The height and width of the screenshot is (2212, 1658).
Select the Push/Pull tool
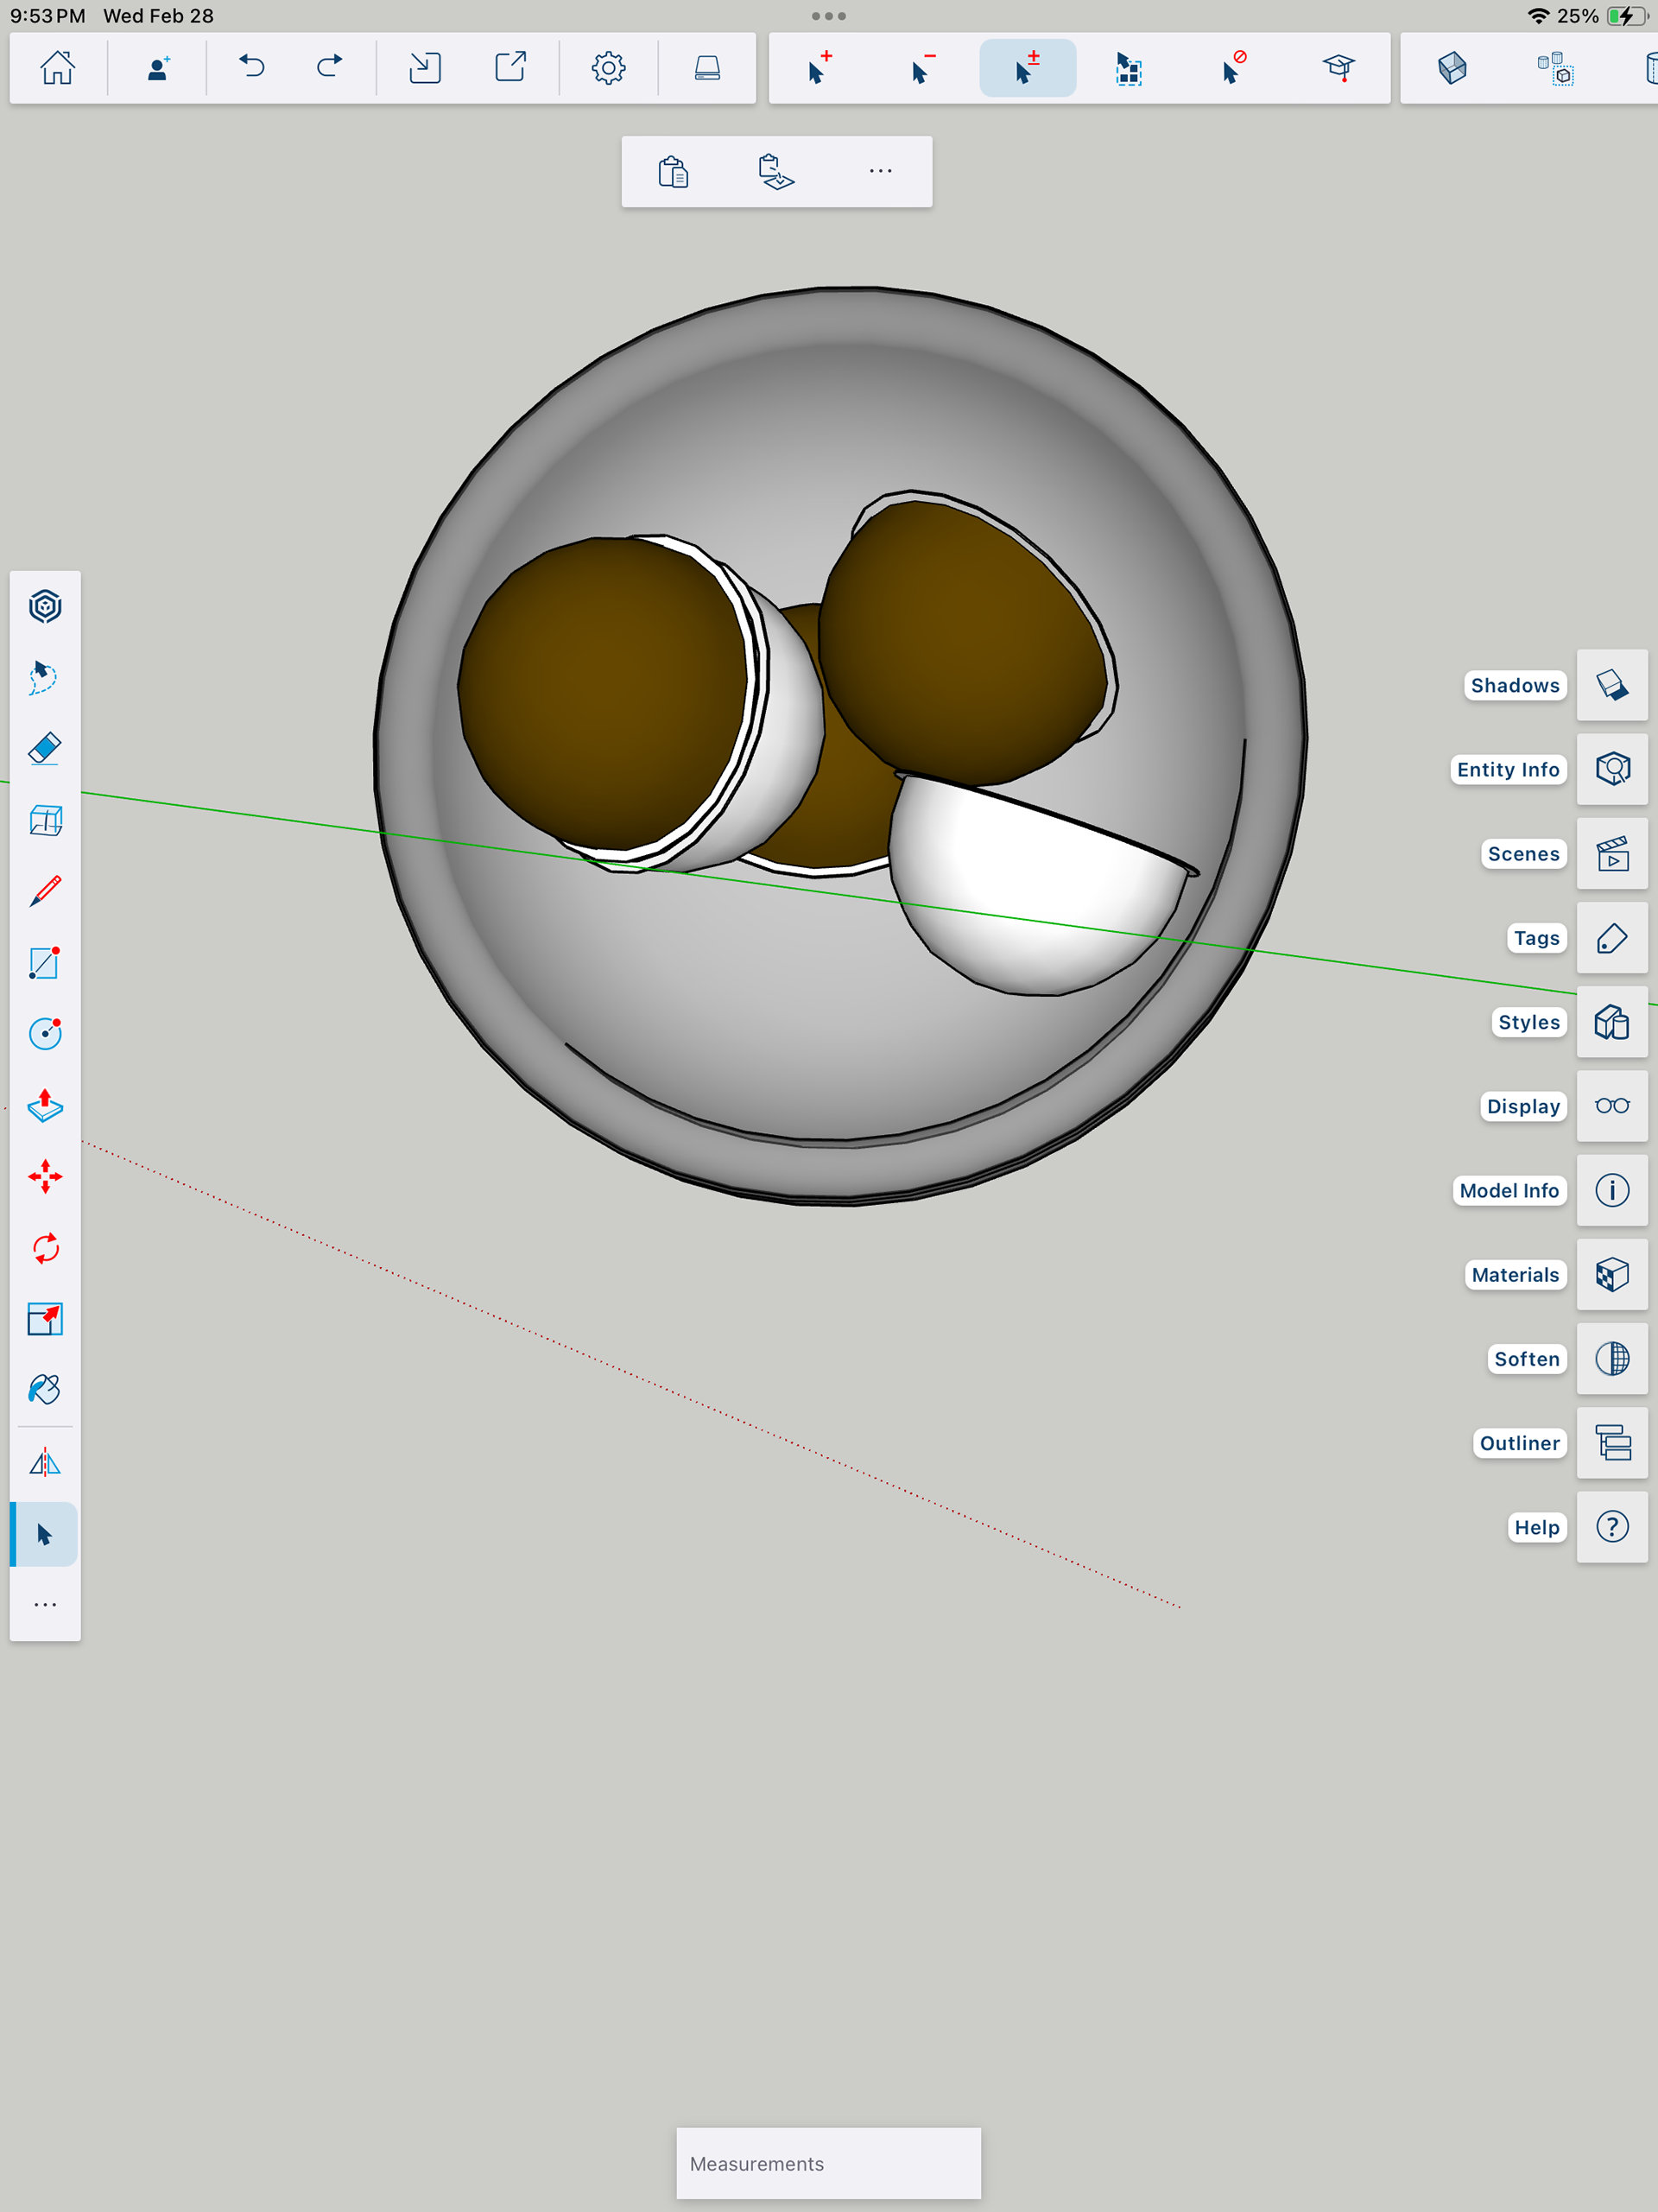click(45, 1105)
